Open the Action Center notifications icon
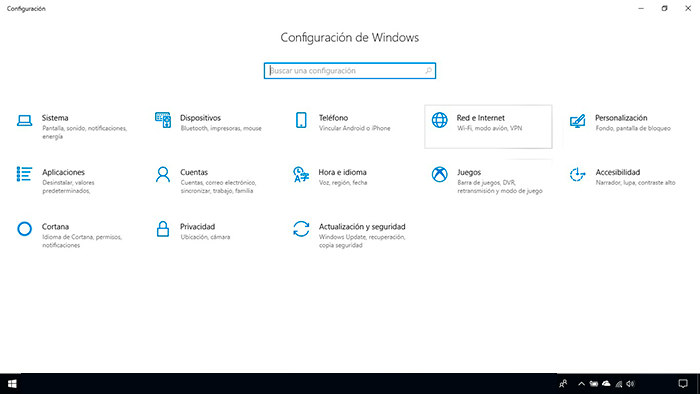The width and height of the screenshot is (700, 394). (683, 384)
